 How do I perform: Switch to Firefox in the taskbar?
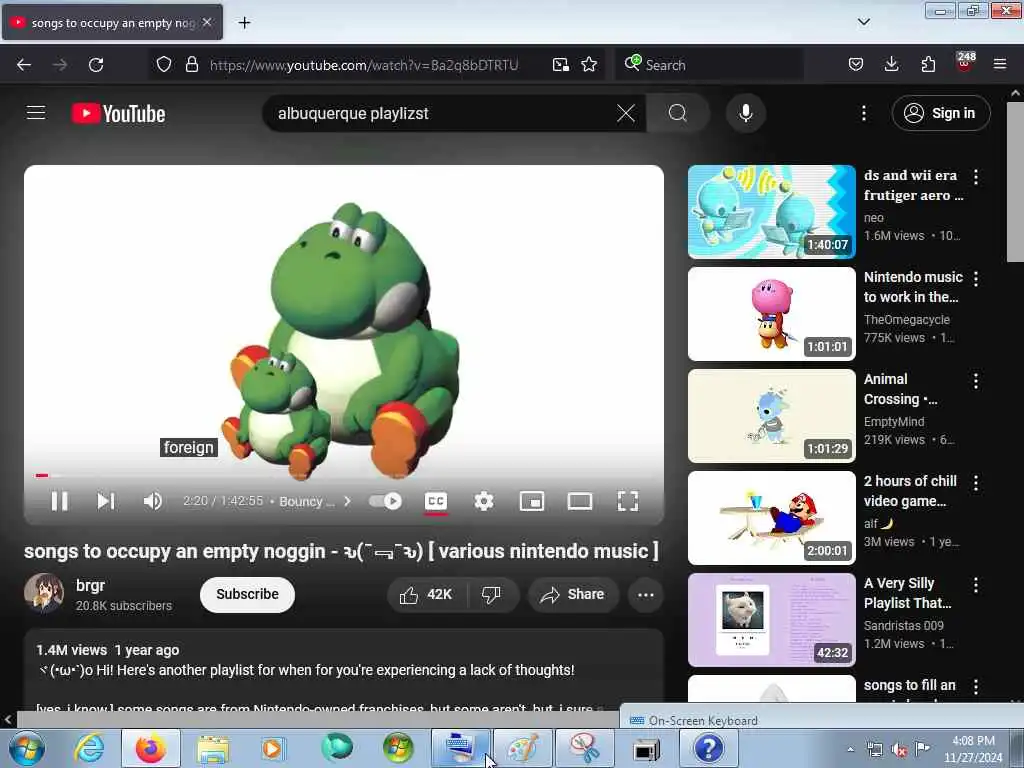[x=151, y=748]
